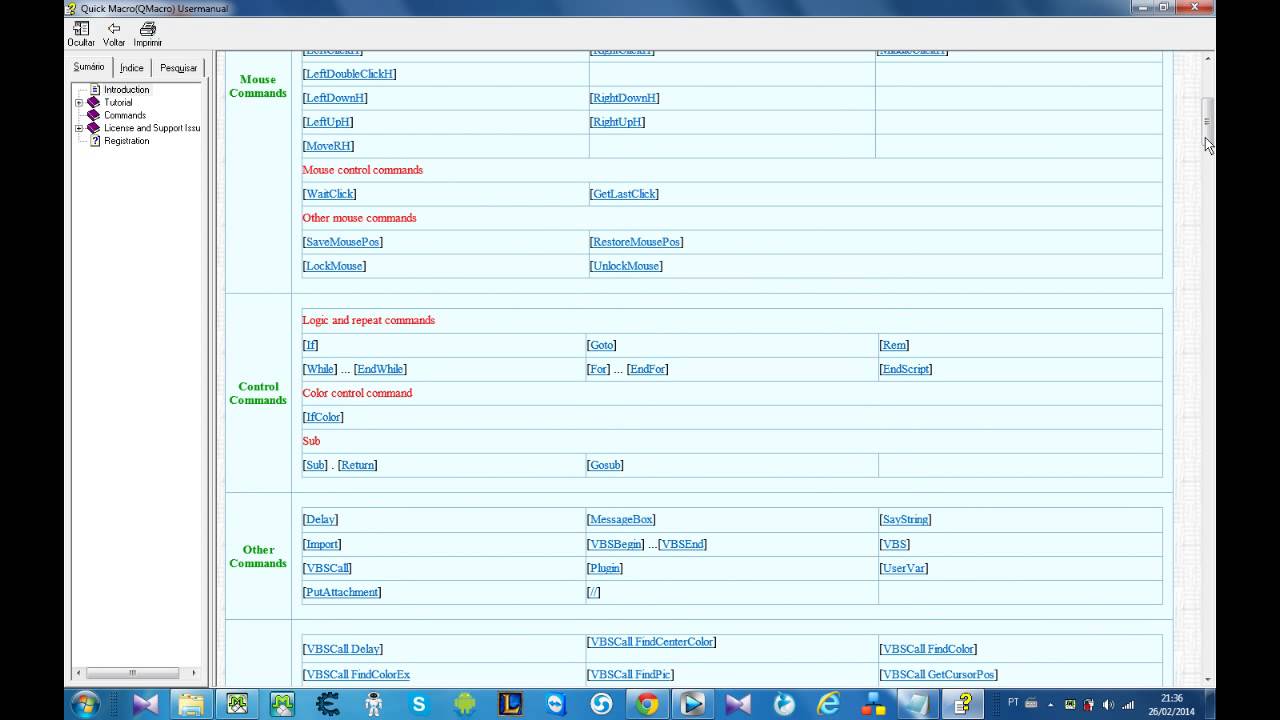Click the vertical scrollbar thumb of the manual

coord(1207,121)
